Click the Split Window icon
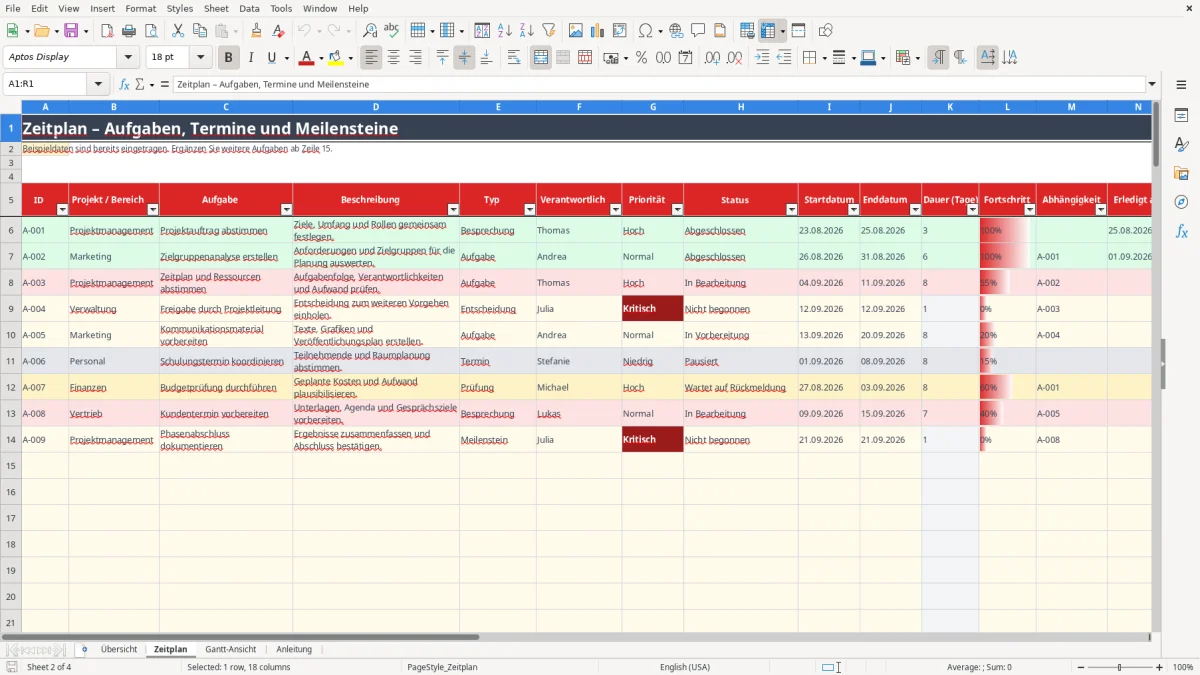The width and height of the screenshot is (1200, 675). point(798,31)
